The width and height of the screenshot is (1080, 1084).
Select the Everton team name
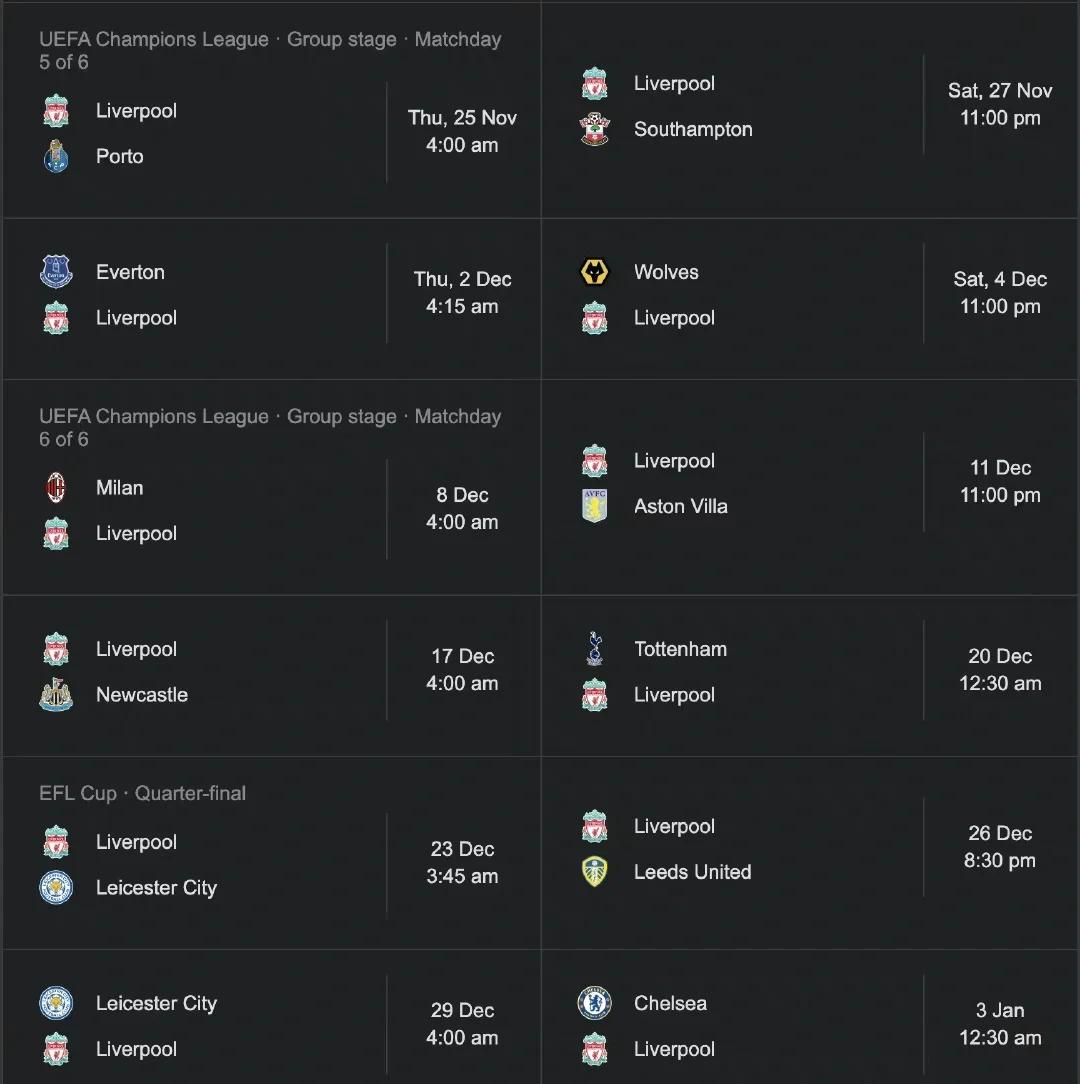[x=130, y=272]
